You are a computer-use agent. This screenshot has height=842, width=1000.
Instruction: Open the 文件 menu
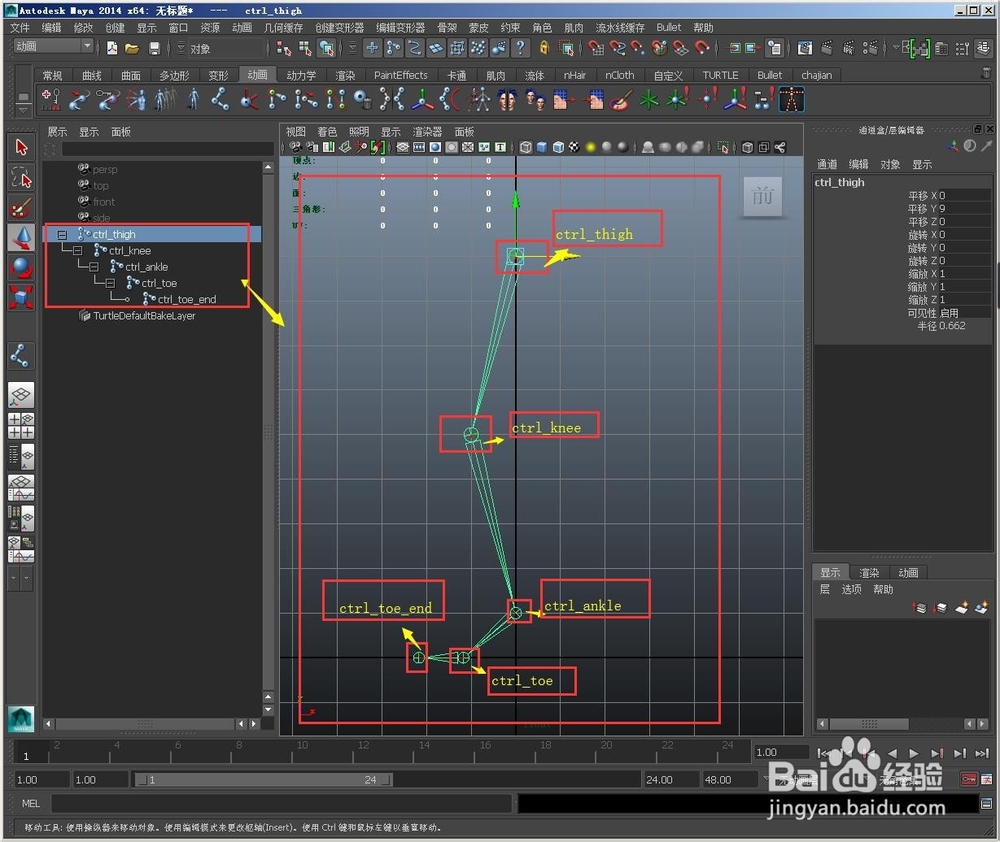[x=20, y=27]
